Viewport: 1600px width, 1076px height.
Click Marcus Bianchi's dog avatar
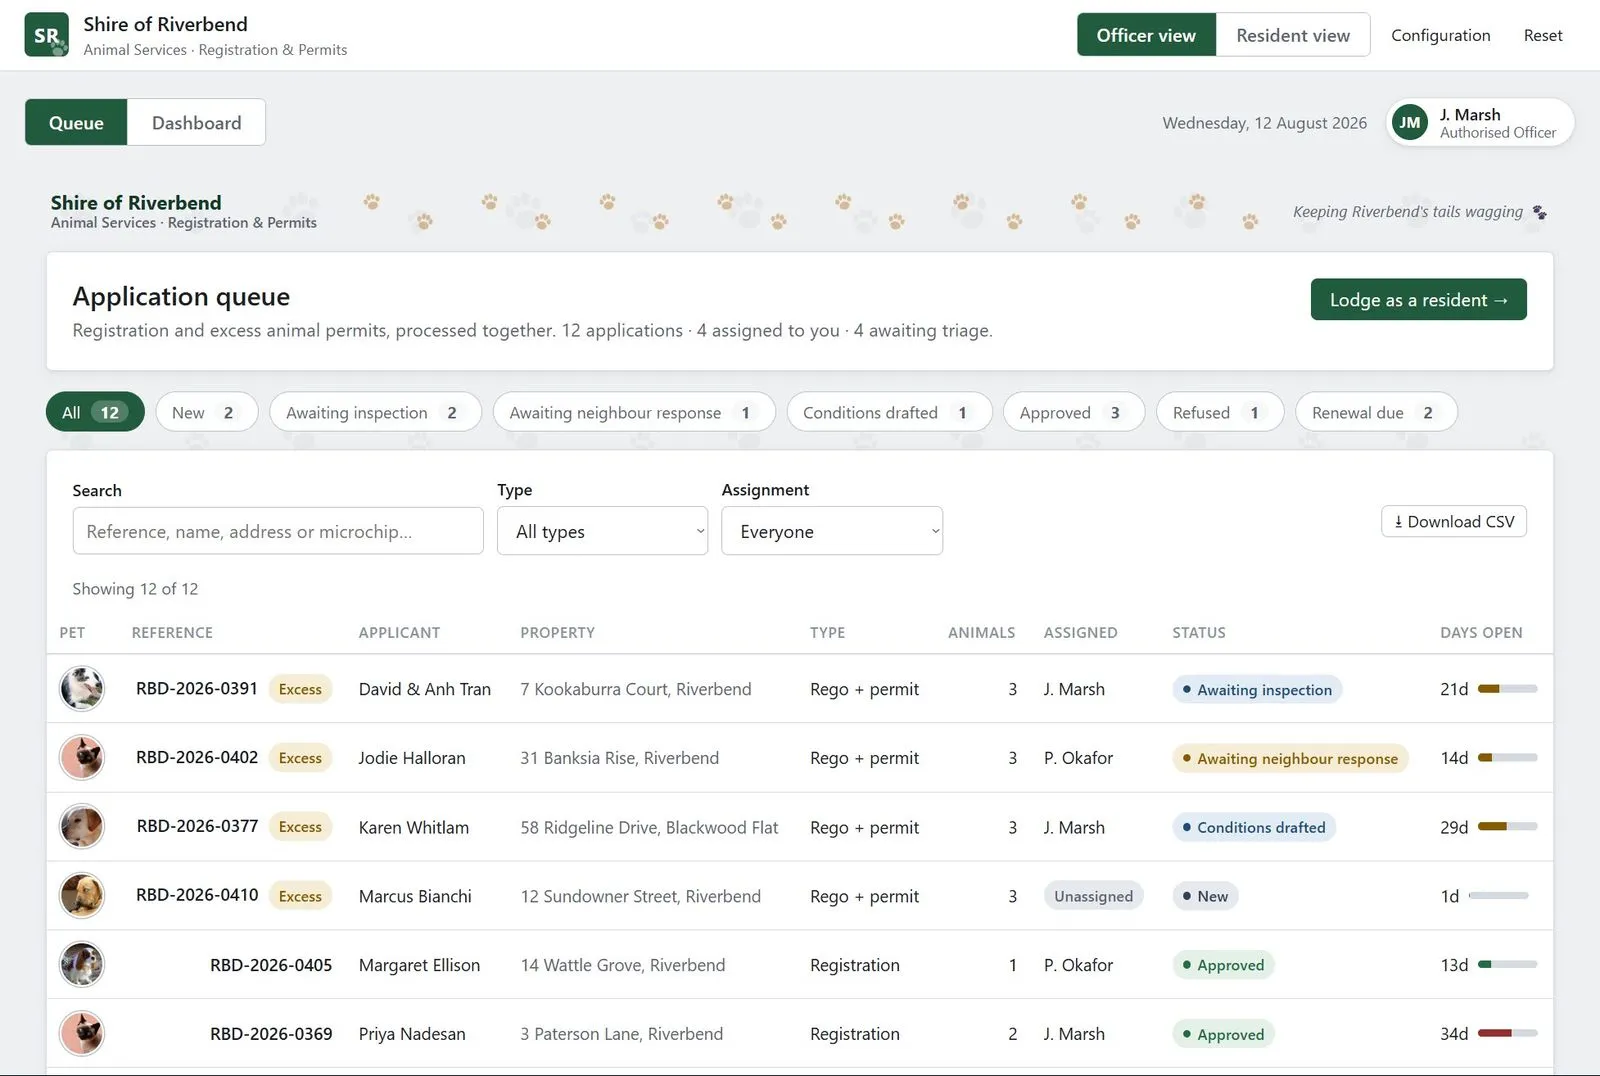tap(81, 896)
